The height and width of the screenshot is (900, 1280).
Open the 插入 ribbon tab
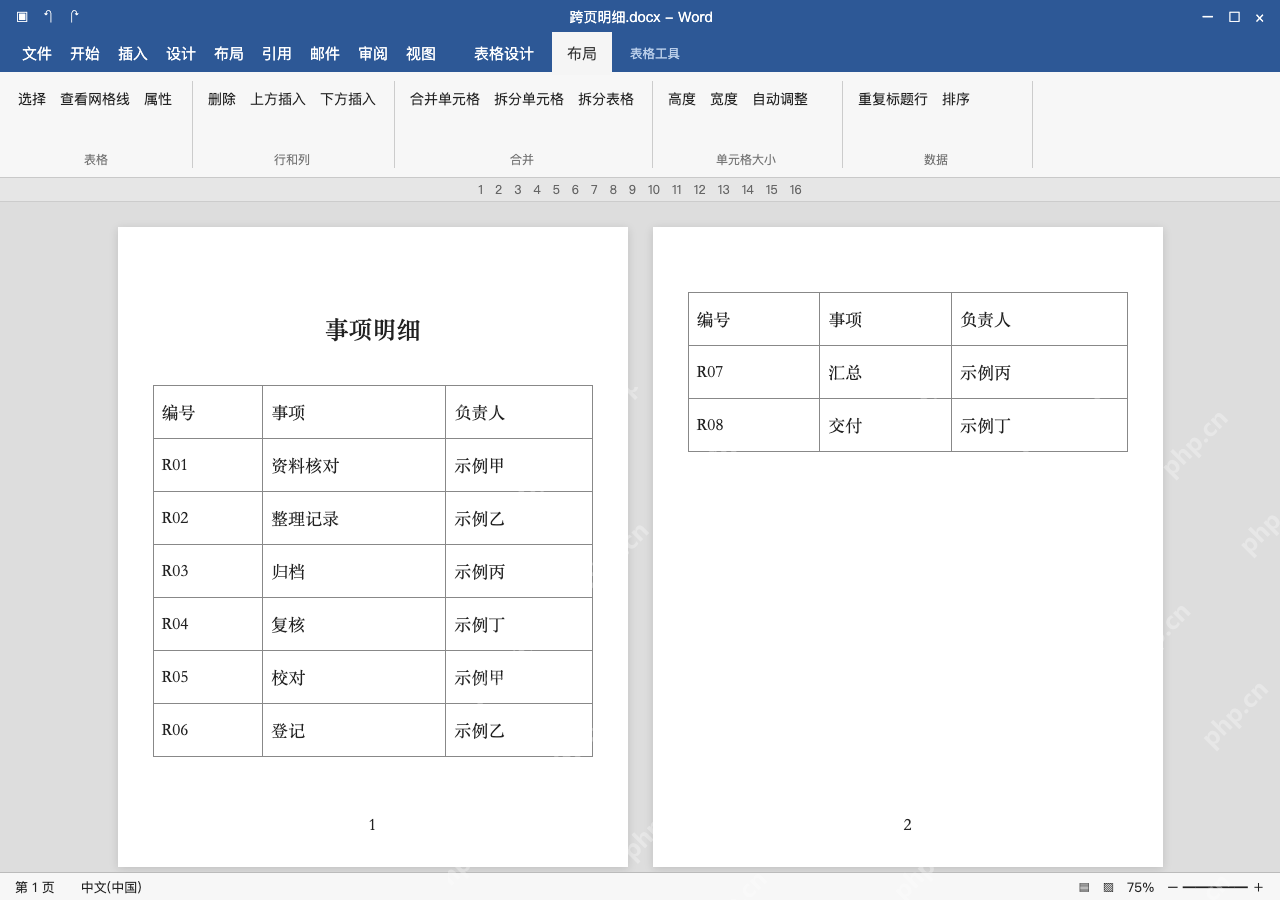[133, 54]
